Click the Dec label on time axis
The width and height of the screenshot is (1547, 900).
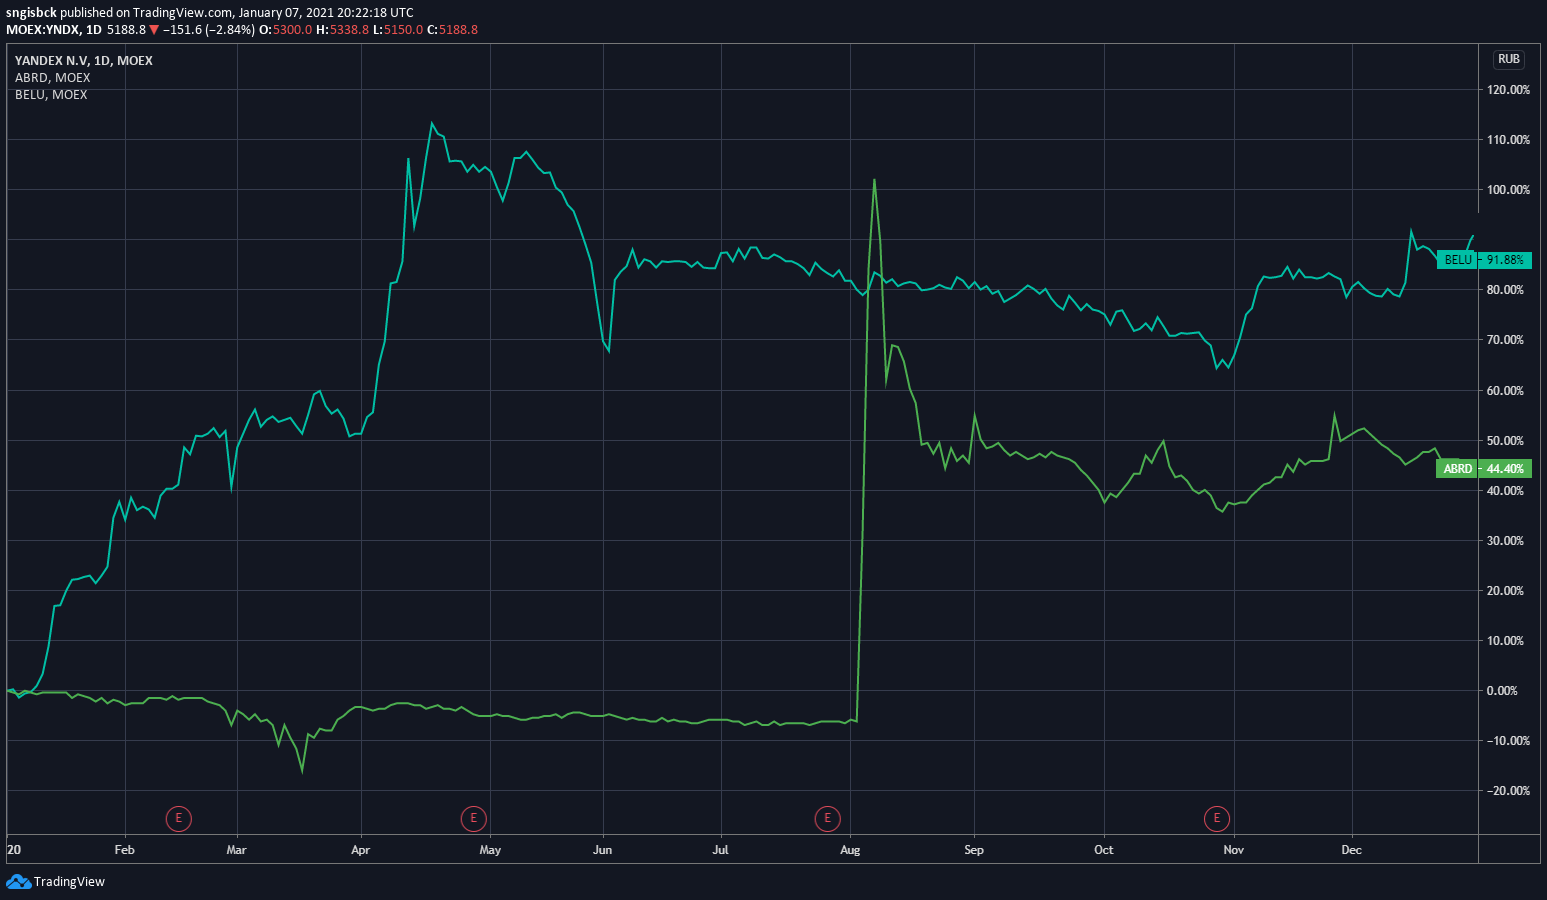pyautogui.click(x=1351, y=850)
